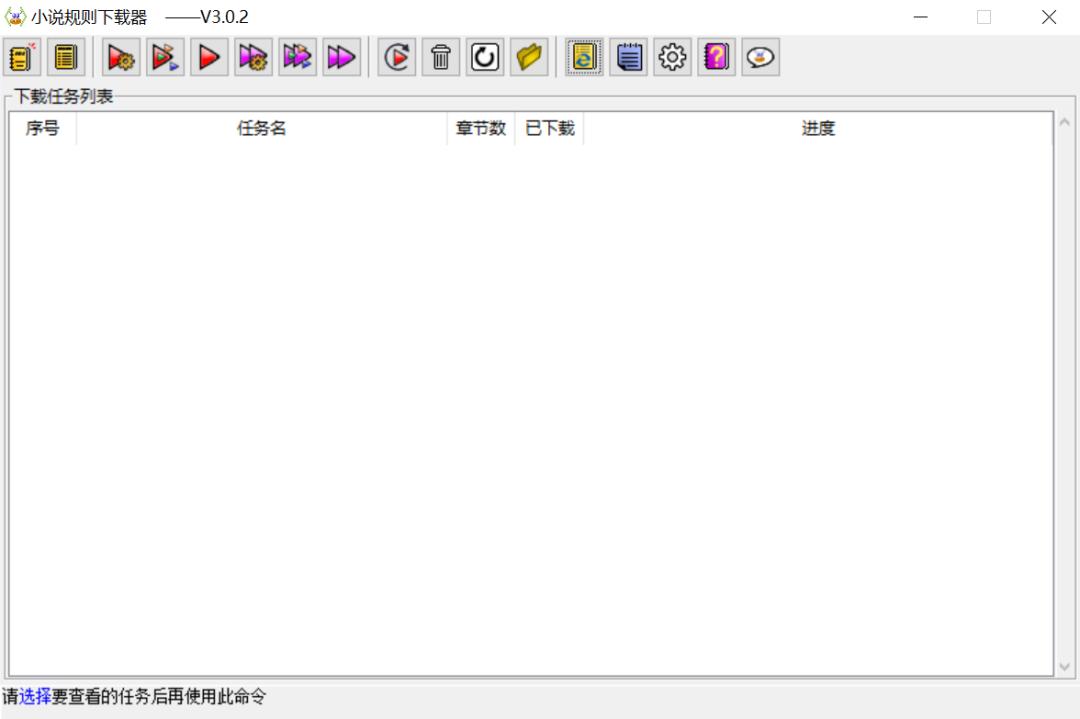Click the 已下载 column header
Screen dimensions: 1080x719
point(550,128)
